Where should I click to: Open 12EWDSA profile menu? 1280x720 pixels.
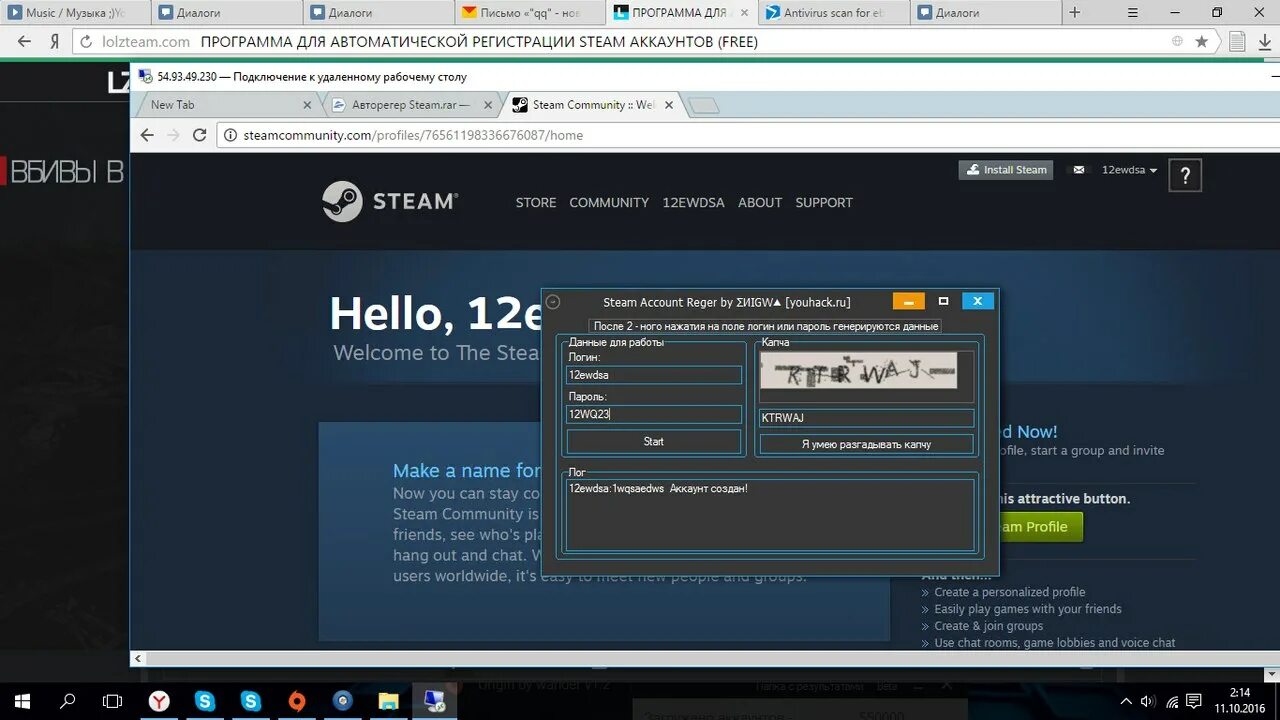click(693, 202)
